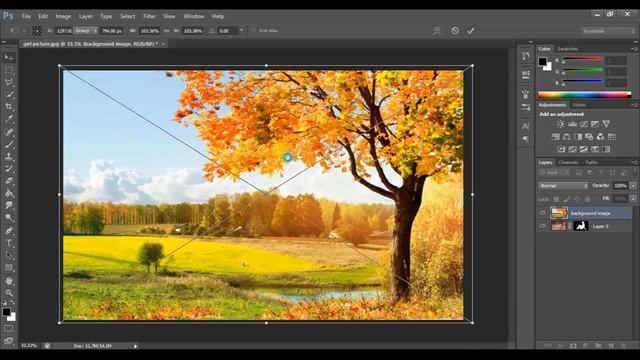Screen dimensions: 640x360
Task: Select the Hand tool
Action: [x=9, y=281]
